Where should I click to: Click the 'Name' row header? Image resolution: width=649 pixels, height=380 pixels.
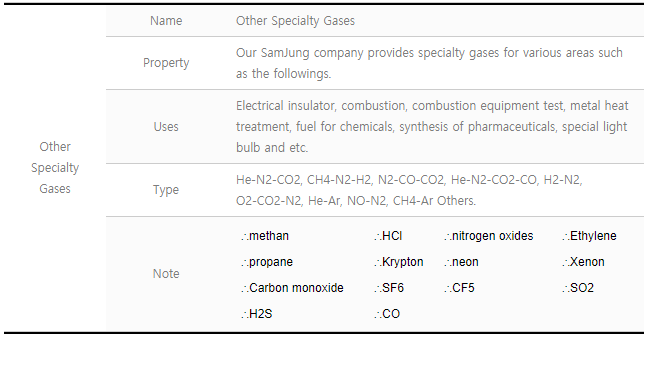click(x=166, y=21)
